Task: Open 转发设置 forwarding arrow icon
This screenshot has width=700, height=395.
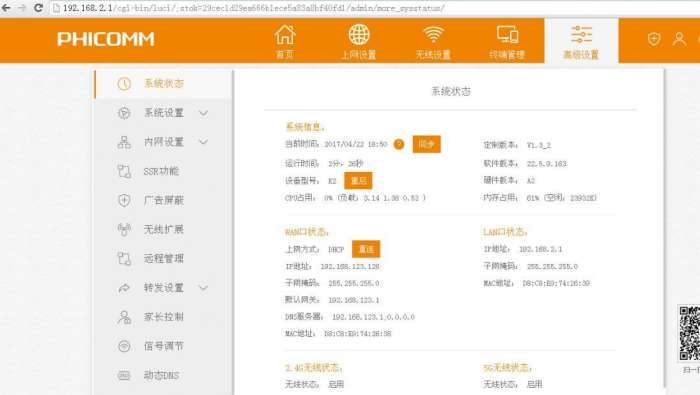Action: (x=124, y=288)
